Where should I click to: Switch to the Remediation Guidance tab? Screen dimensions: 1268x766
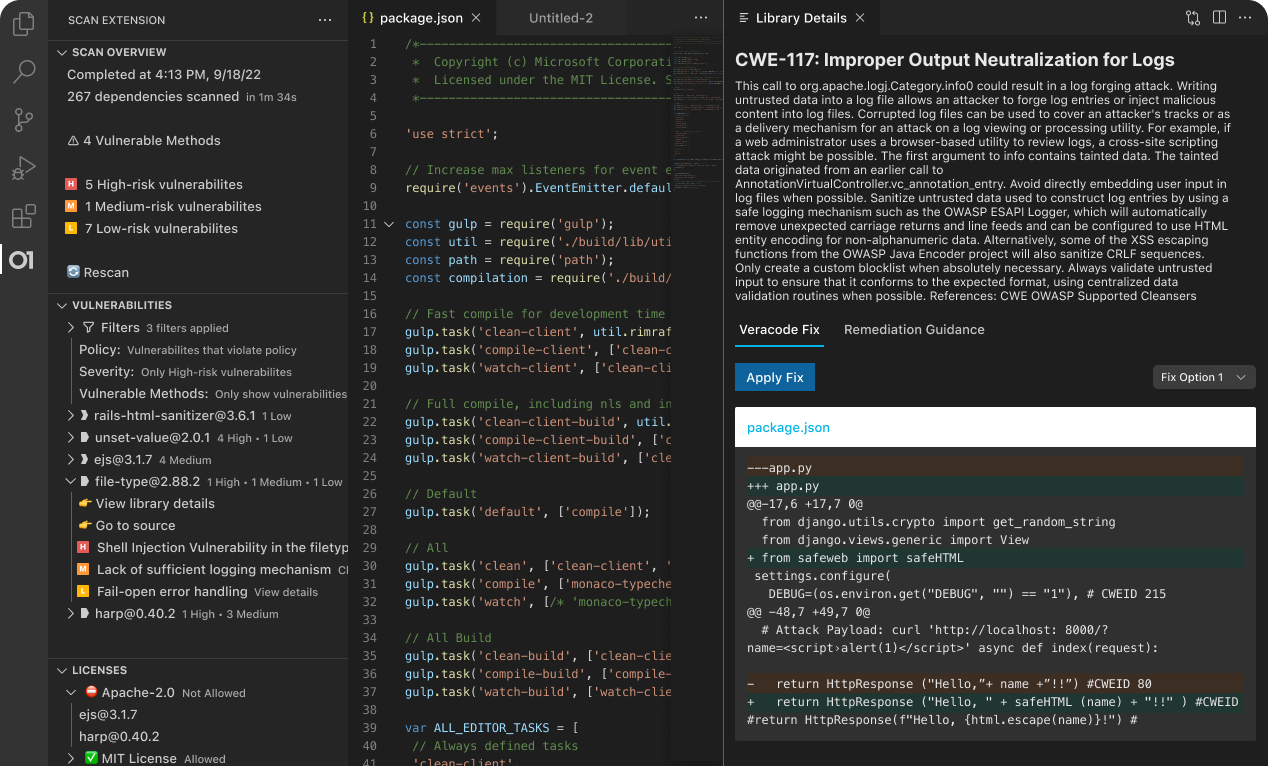point(913,330)
